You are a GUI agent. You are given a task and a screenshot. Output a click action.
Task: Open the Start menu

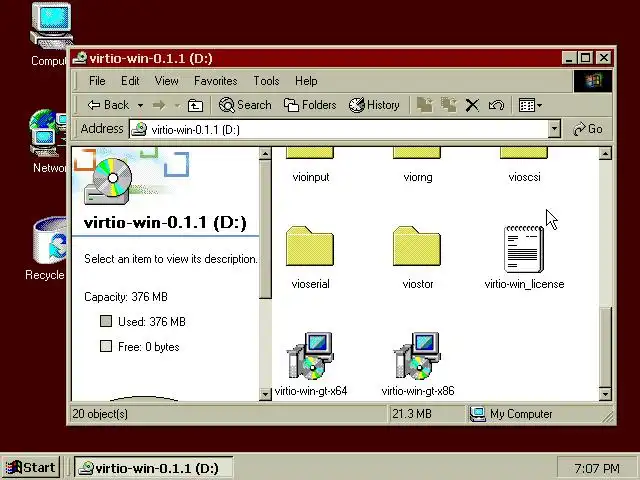pyautogui.click(x=31, y=467)
